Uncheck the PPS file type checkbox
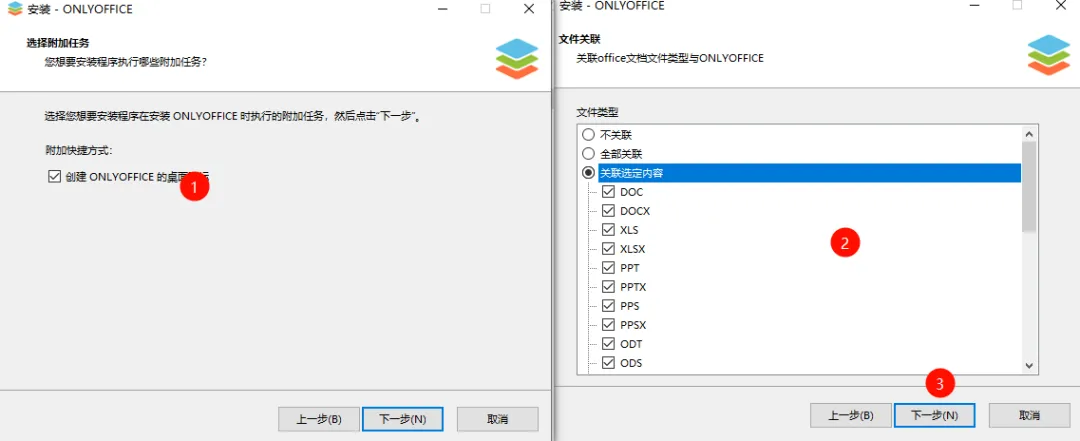1080x441 pixels. pos(608,305)
